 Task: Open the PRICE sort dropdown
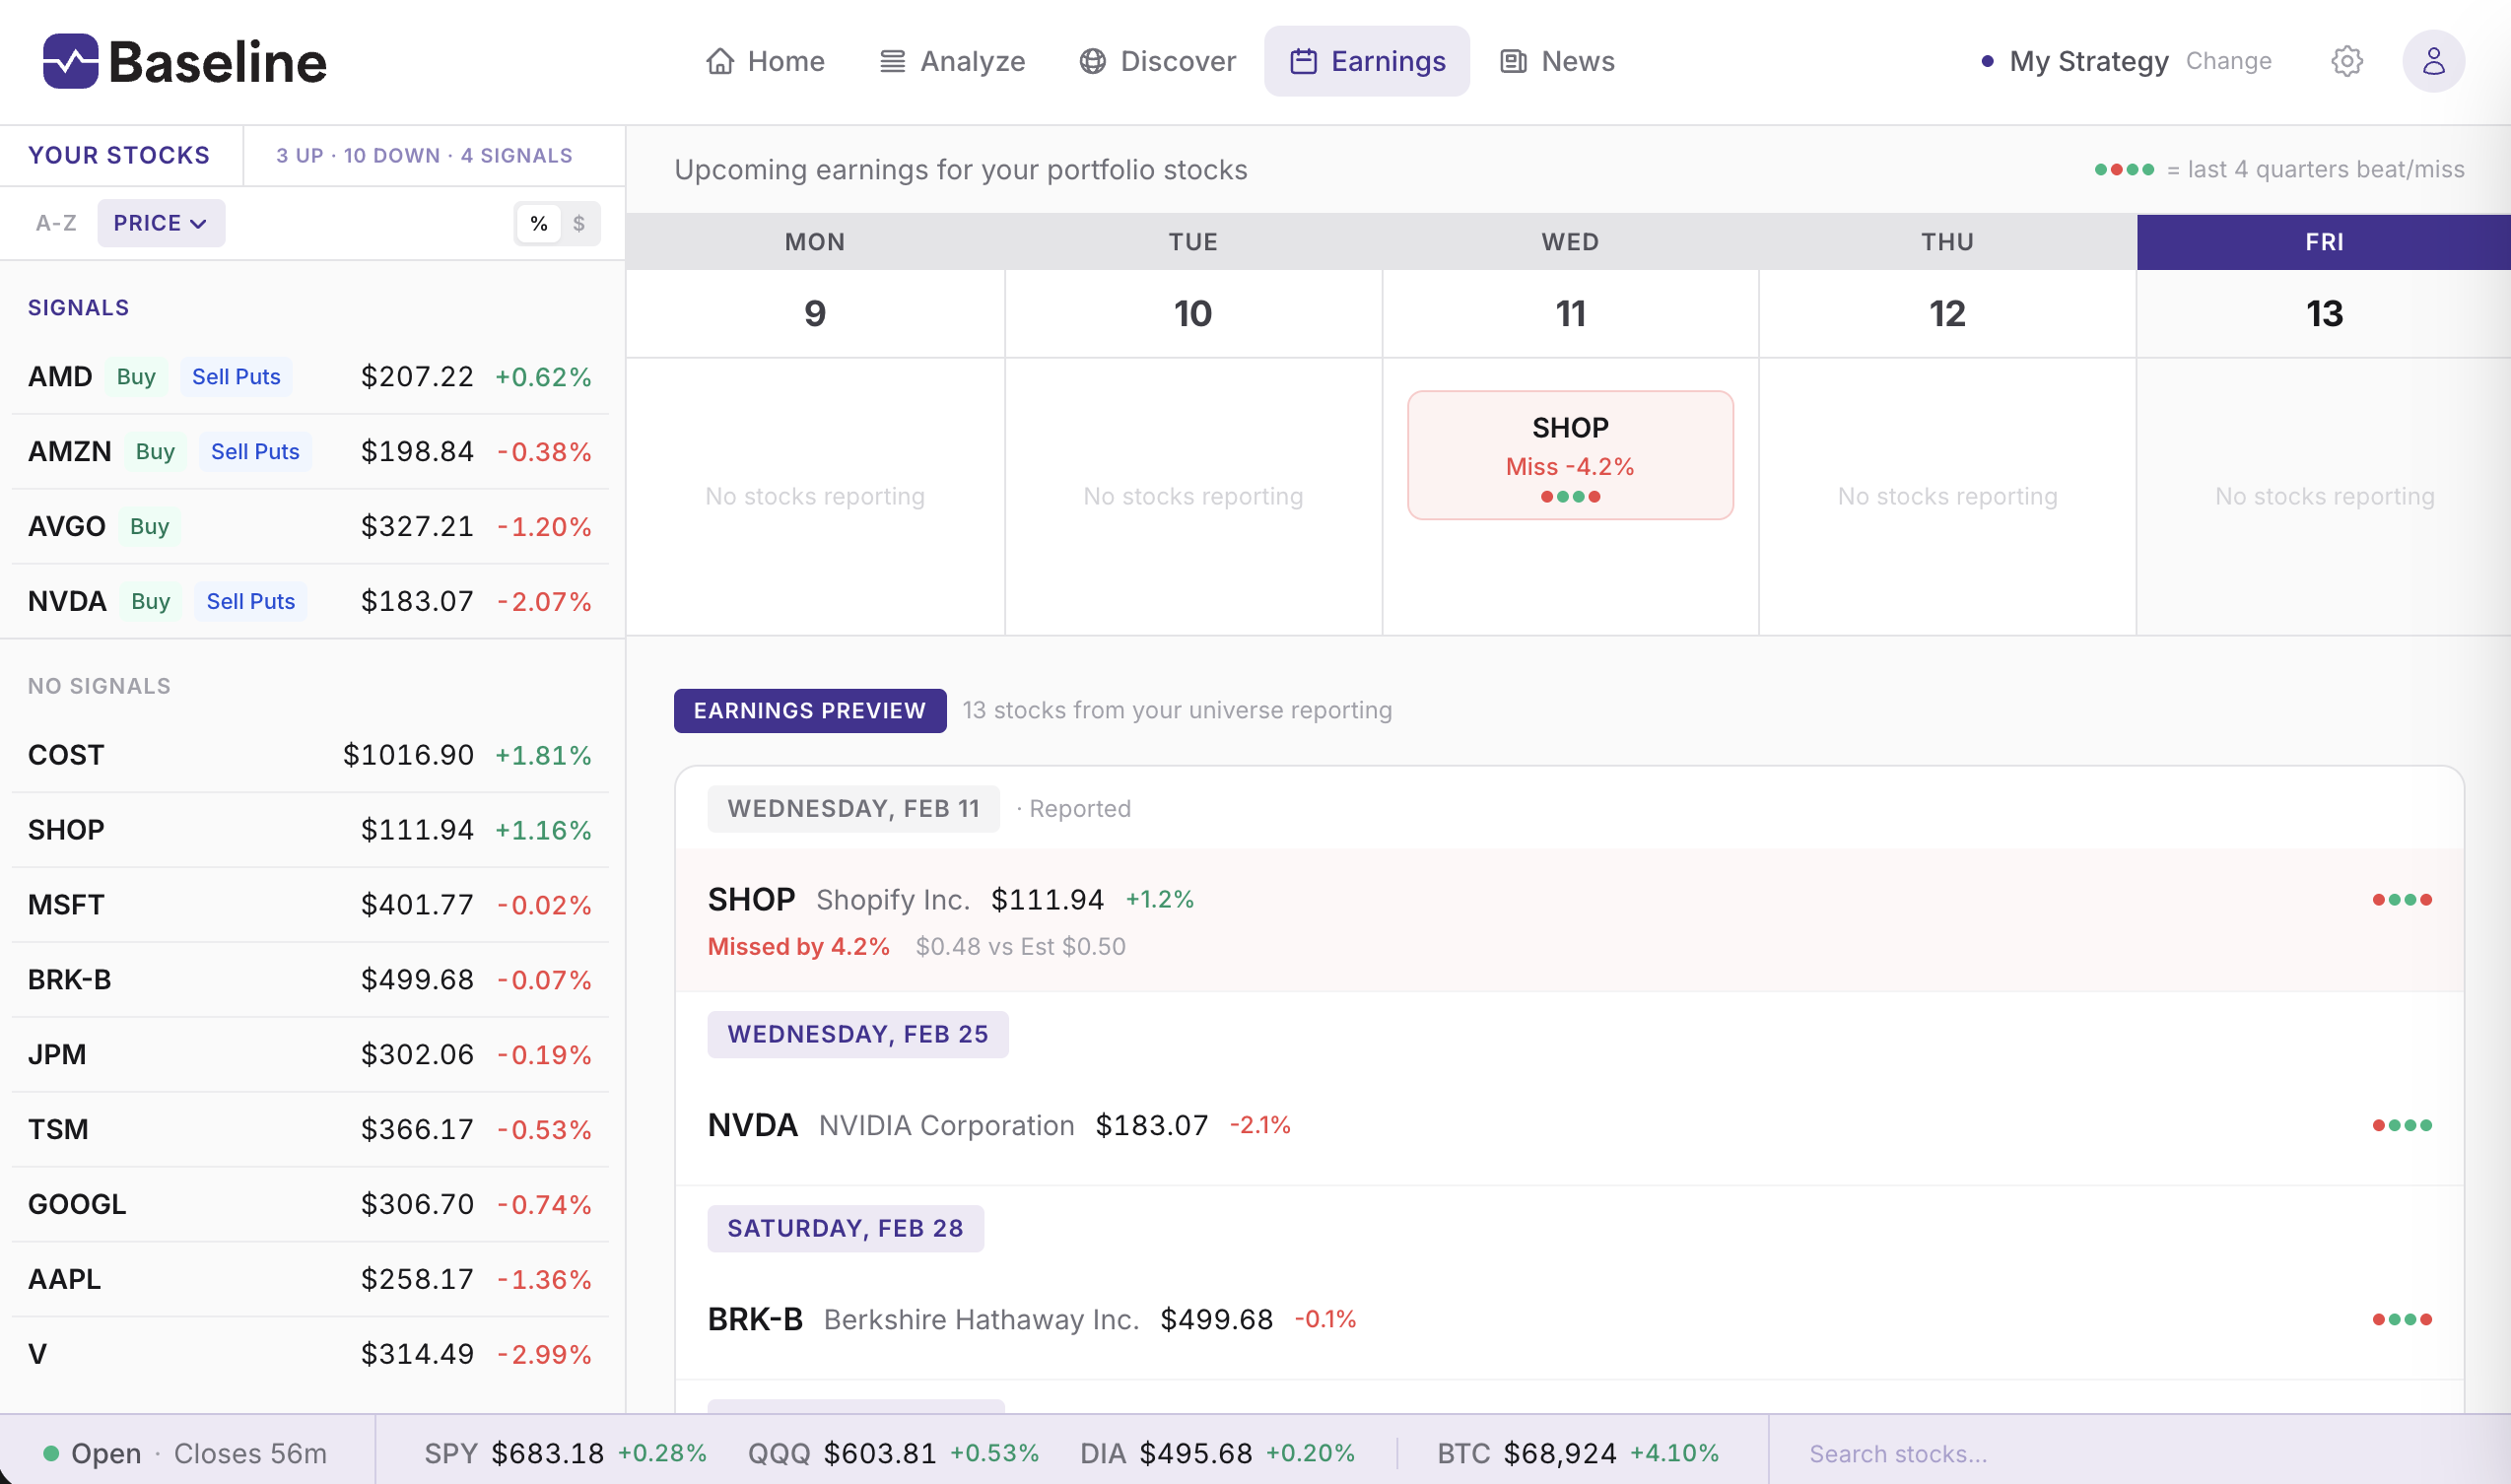click(160, 222)
